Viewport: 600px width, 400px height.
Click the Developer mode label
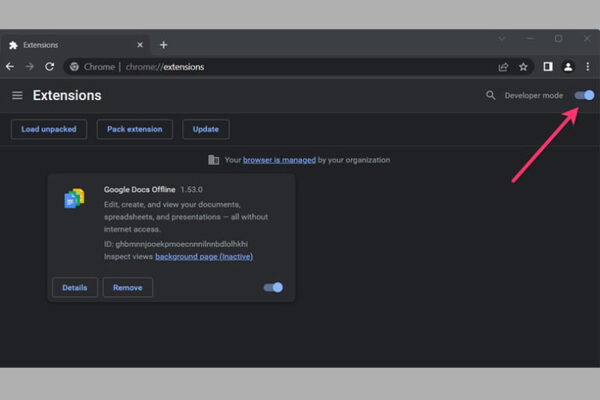coord(534,95)
